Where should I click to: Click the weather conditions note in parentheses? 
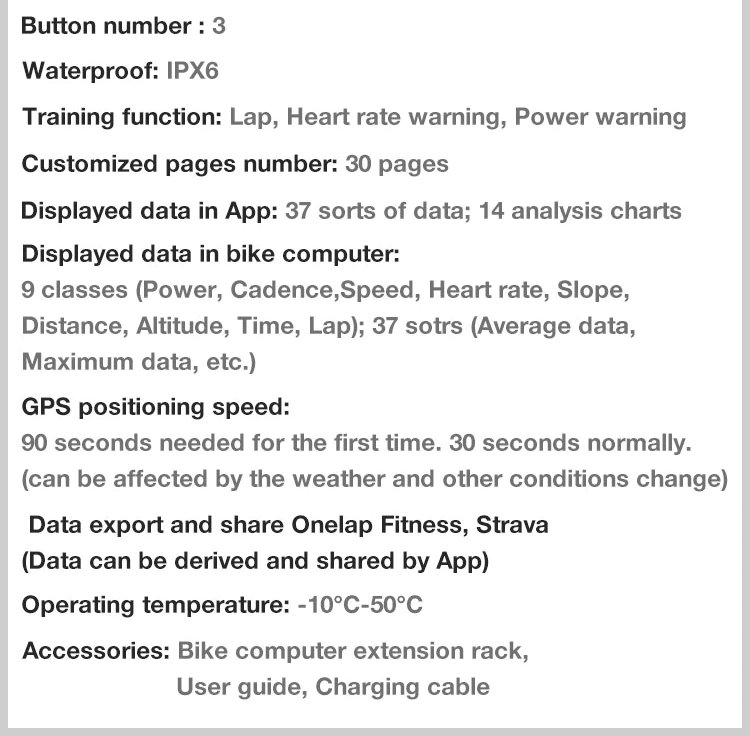click(374, 478)
